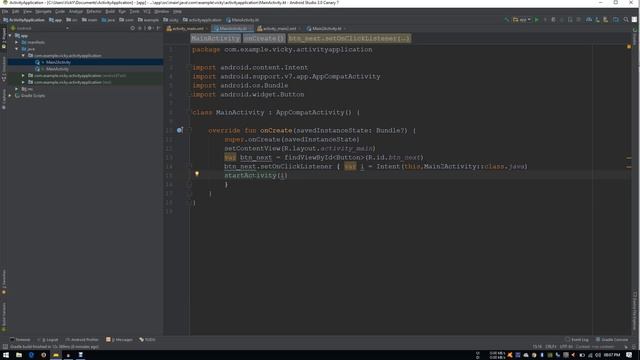The height and width of the screenshot is (360, 640).
Task: Click the AVD Manager toolbar icon
Action: tap(597, 20)
